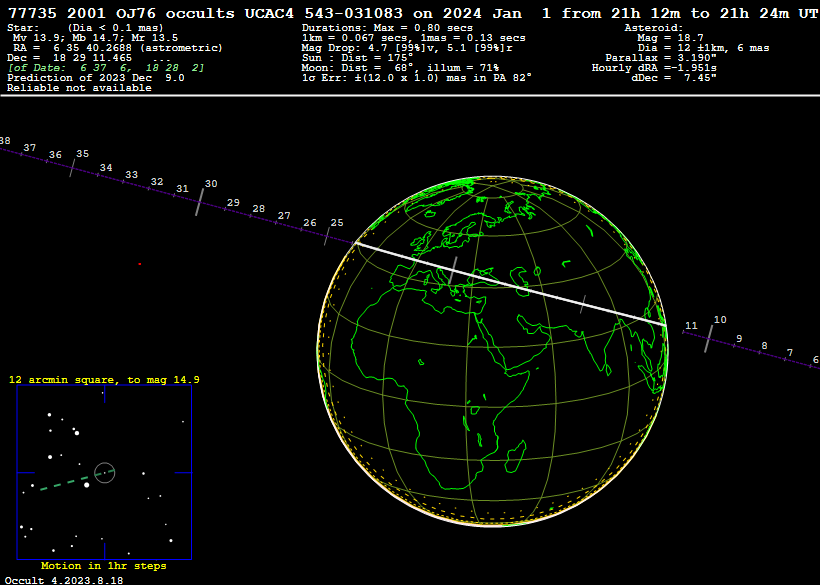Click the minute marker labeled 37

pyautogui.click(x=30, y=148)
